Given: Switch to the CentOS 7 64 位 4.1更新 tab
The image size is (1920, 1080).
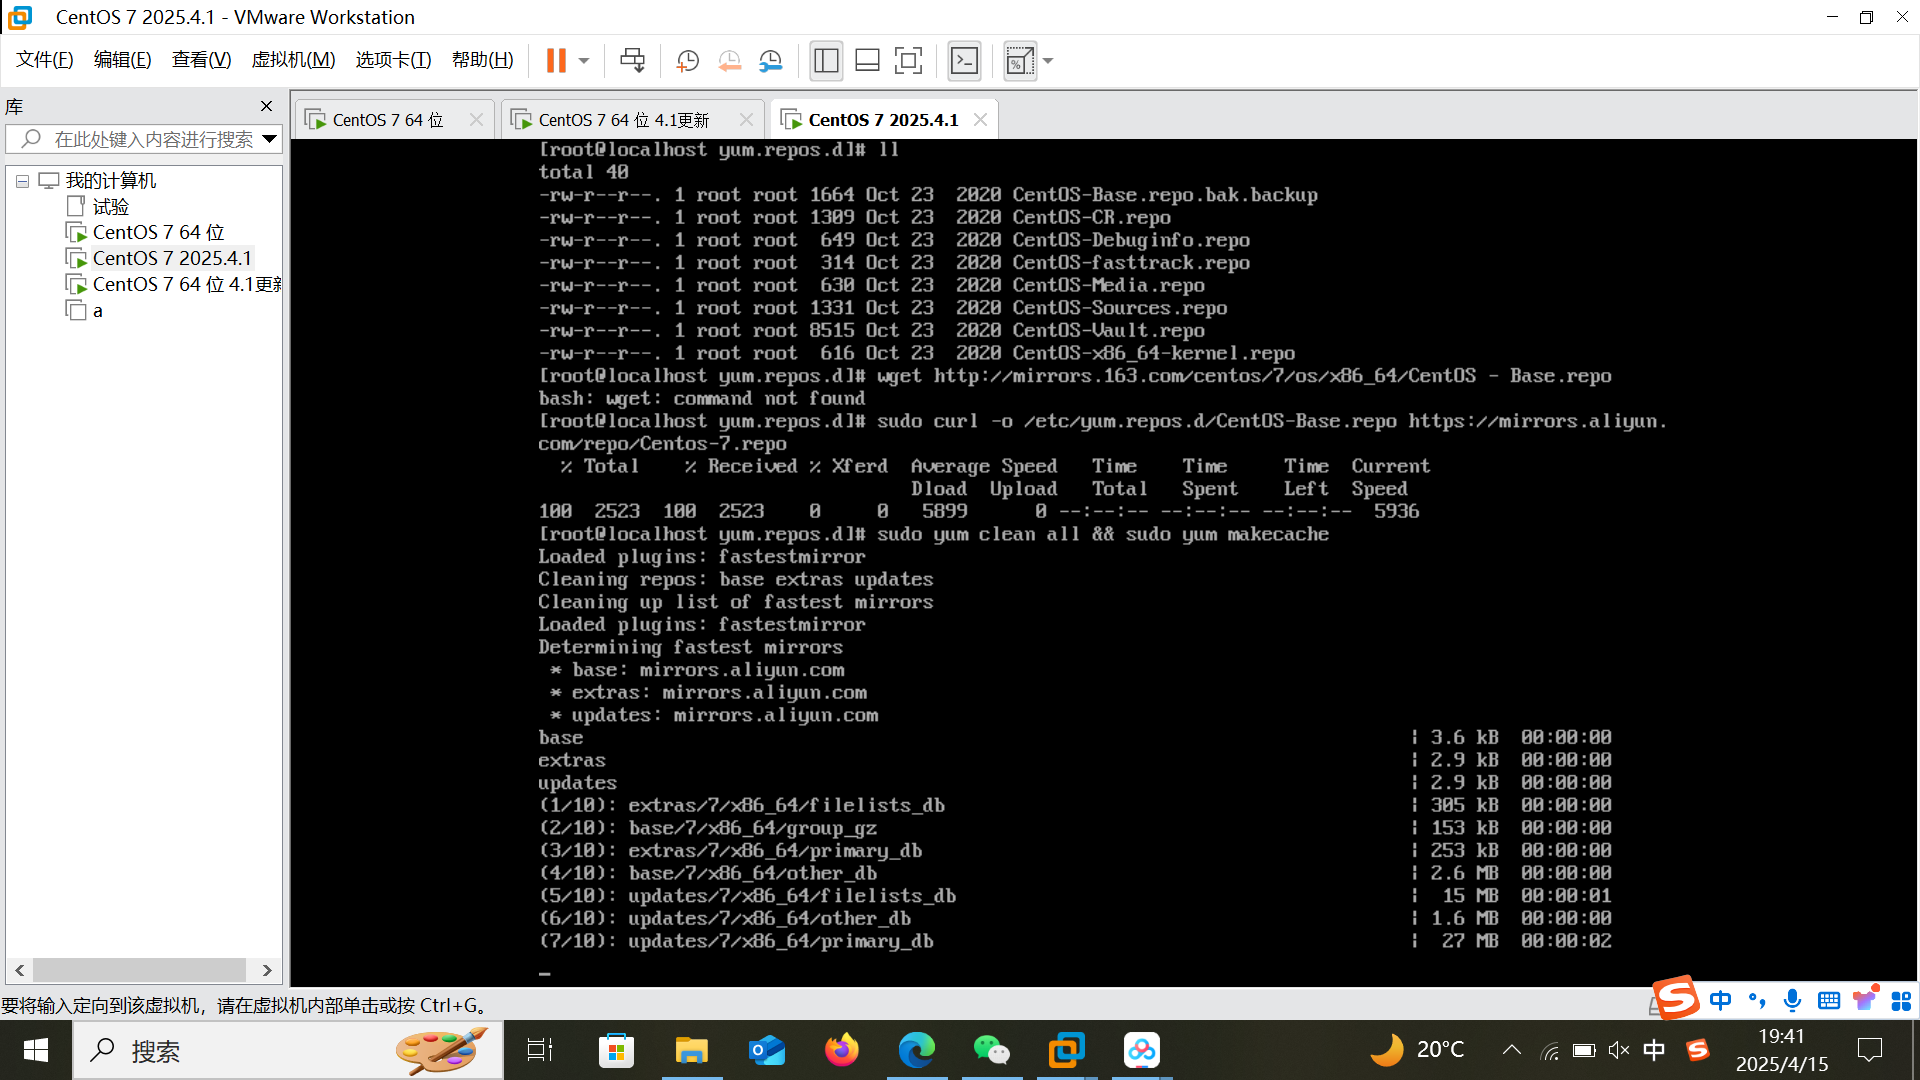Looking at the screenshot, I should (x=623, y=120).
